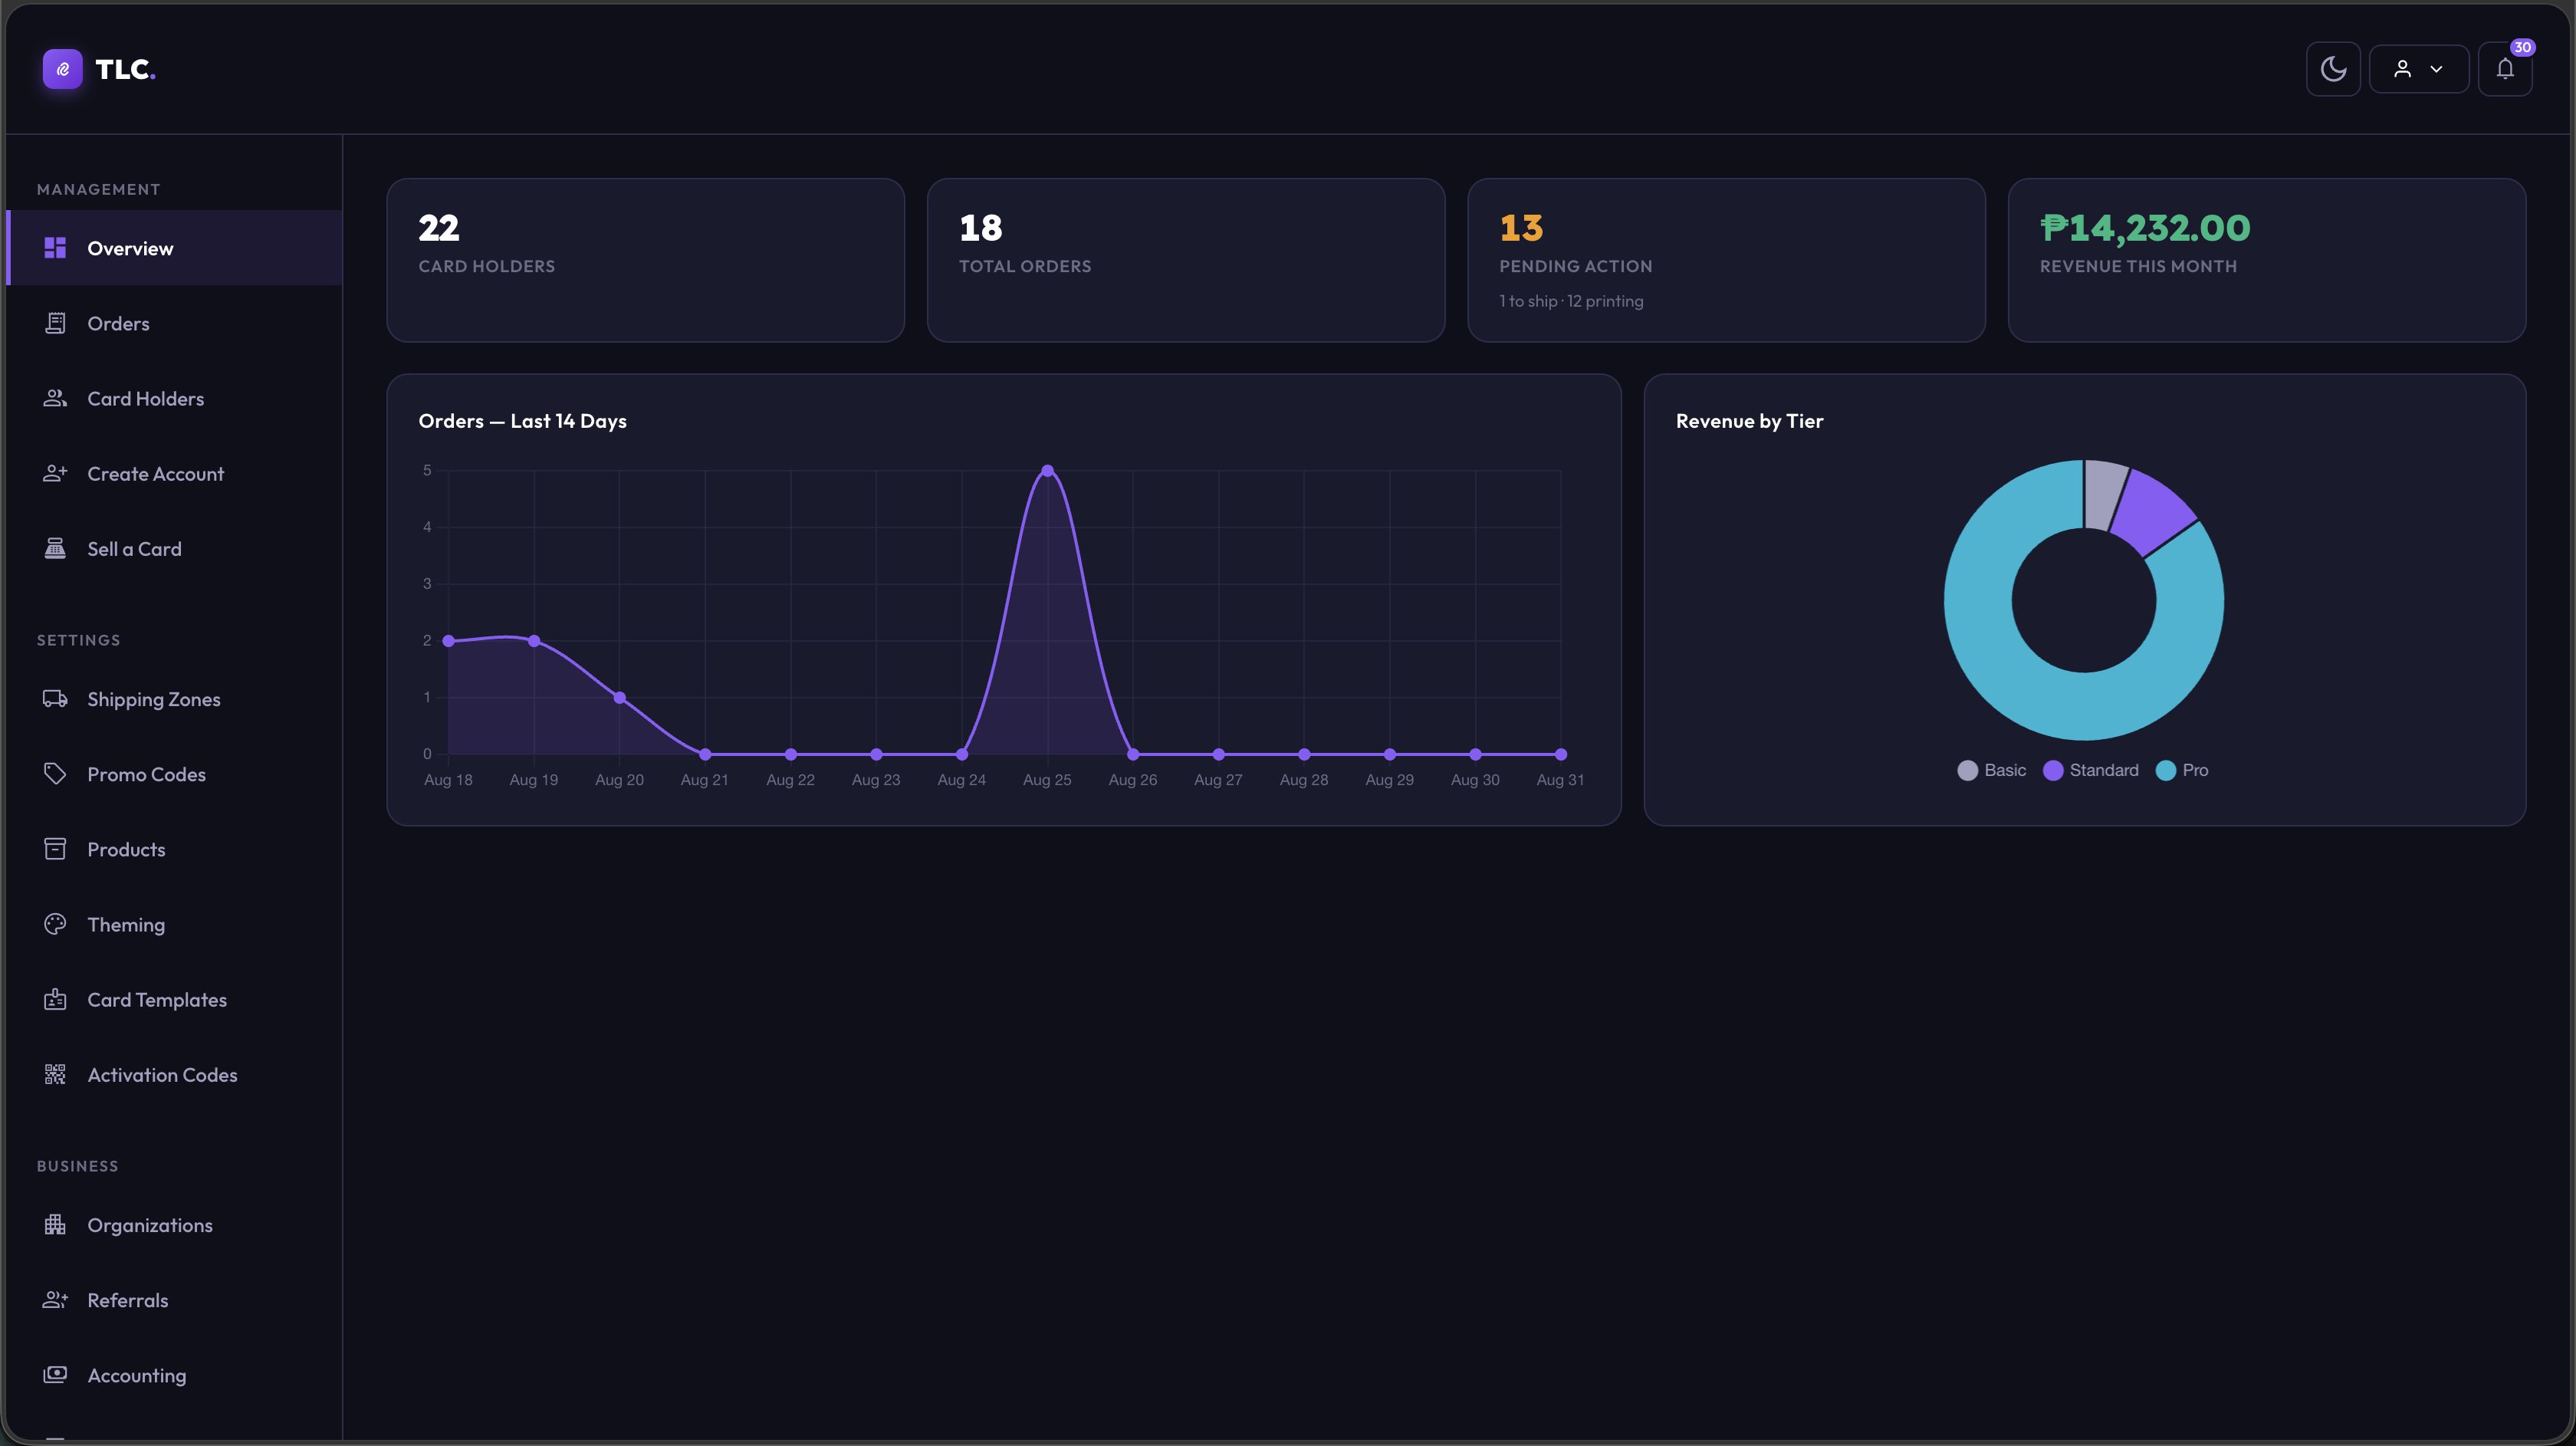2576x1446 pixels.
Task: Open the Promo Codes label
Action: (146, 774)
